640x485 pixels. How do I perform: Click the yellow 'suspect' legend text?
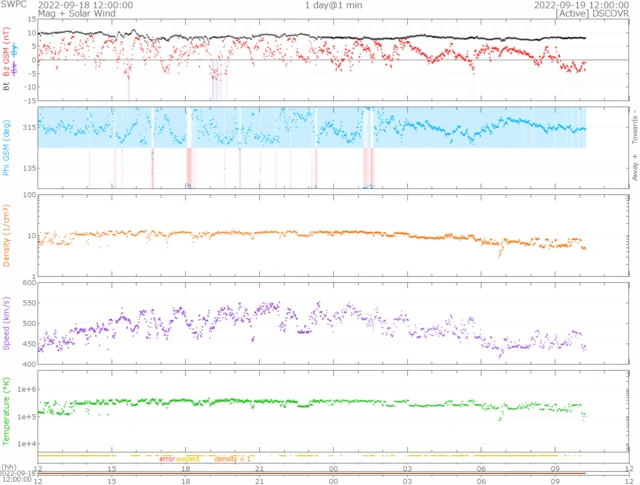188,458
